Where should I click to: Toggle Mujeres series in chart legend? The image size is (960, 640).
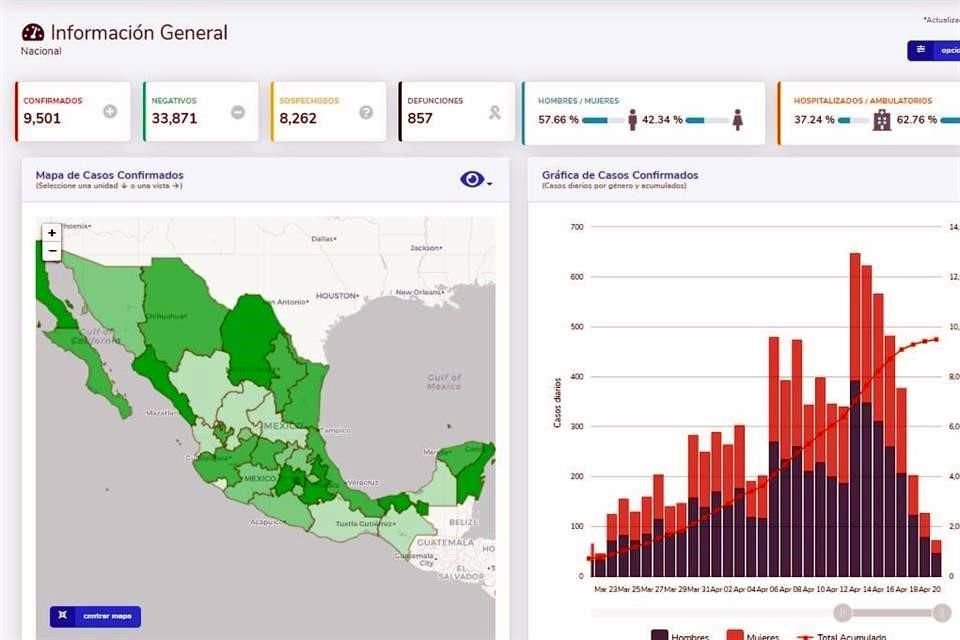click(x=755, y=636)
